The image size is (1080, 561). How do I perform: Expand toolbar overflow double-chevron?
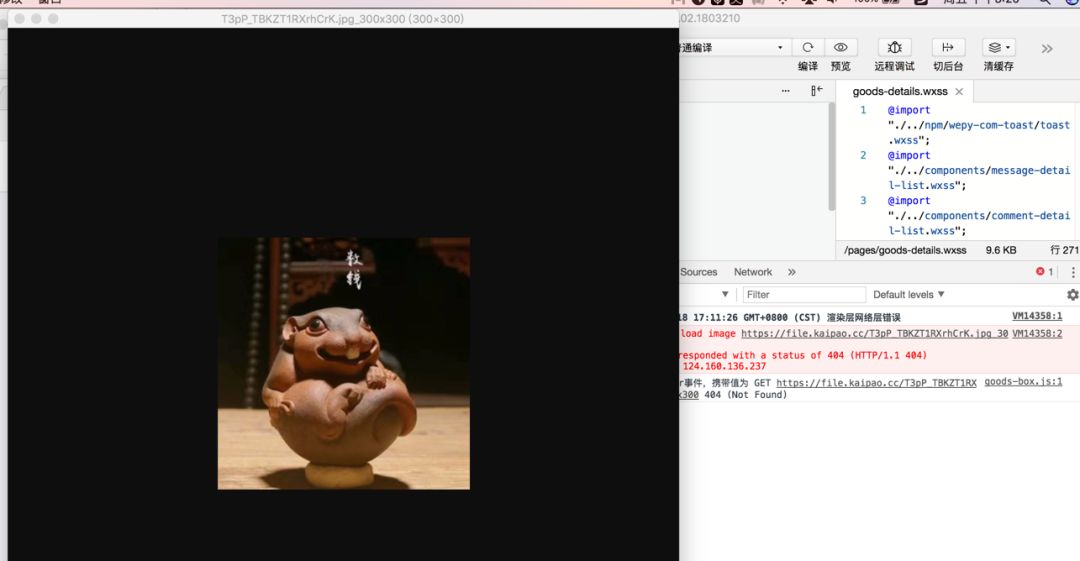point(1047,48)
